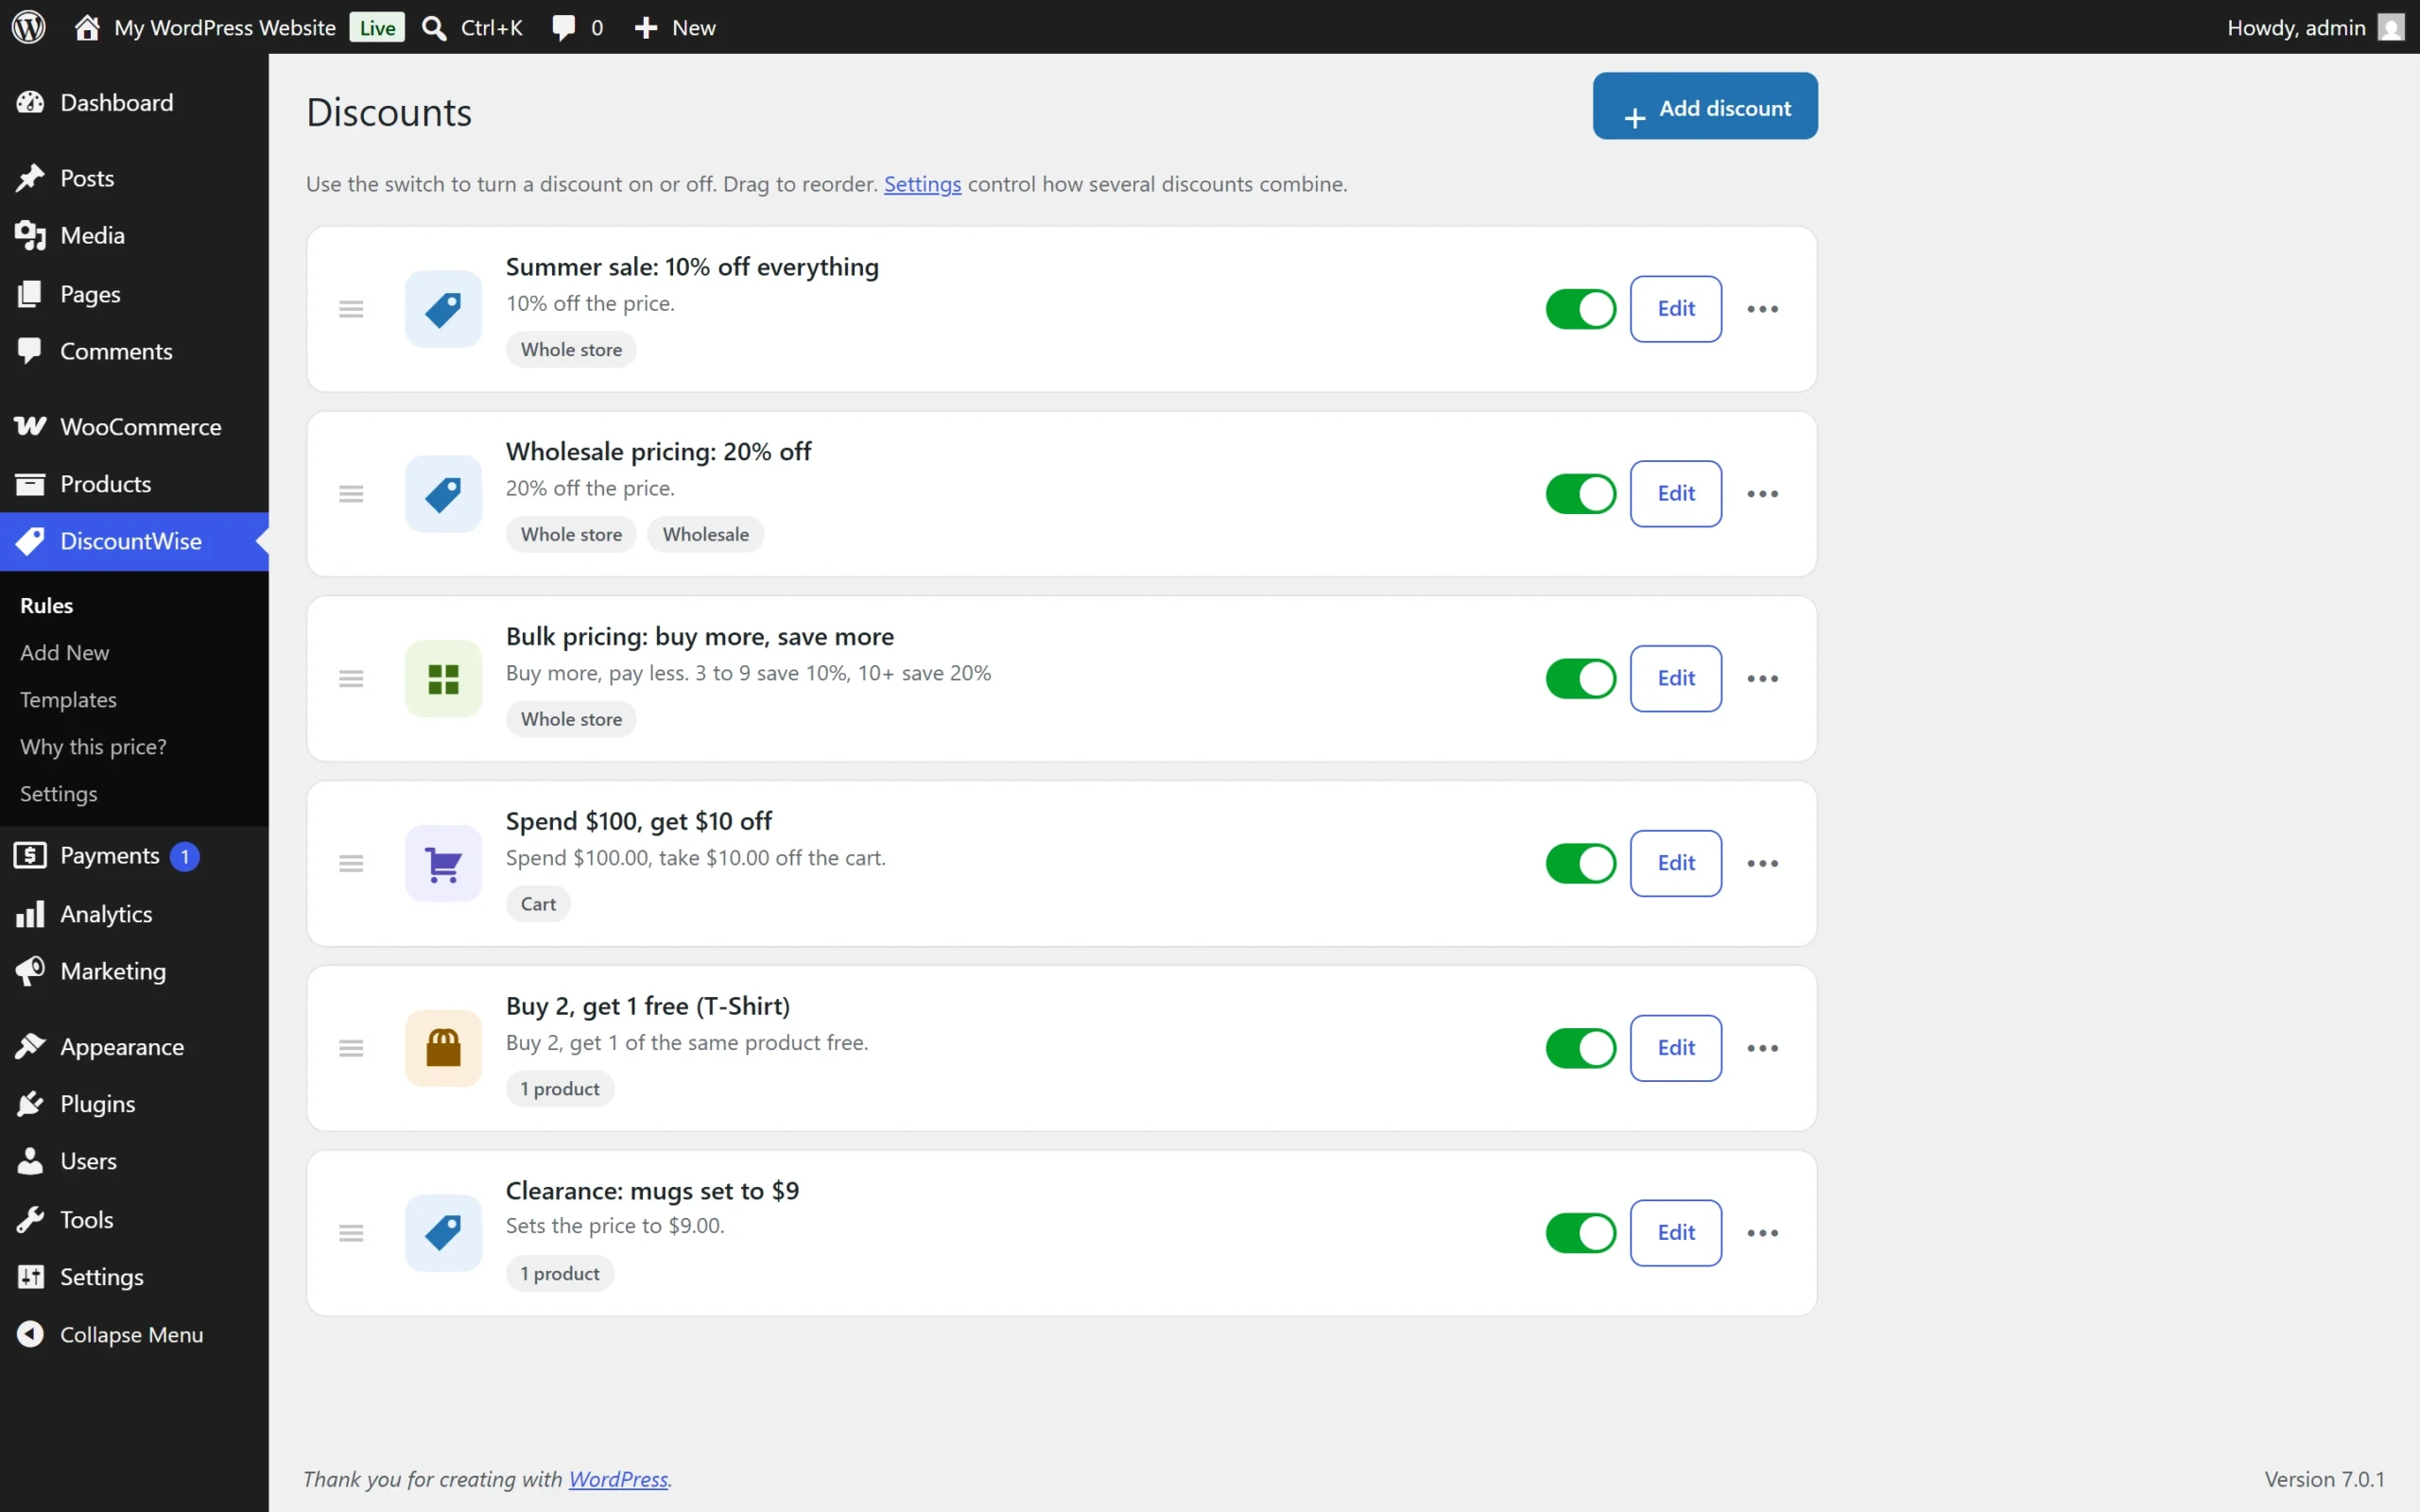Turn off the Summer sale discount switch
The image size is (2420, 1512).
(1580, 309)
